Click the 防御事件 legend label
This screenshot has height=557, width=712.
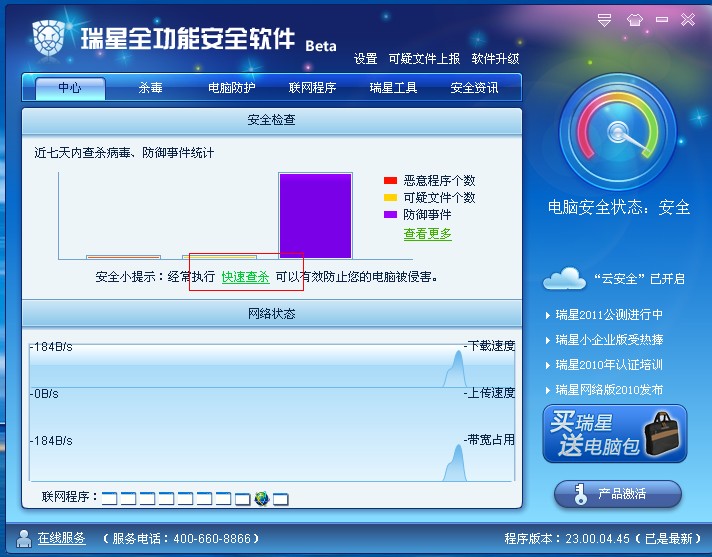tap(427, 214)
